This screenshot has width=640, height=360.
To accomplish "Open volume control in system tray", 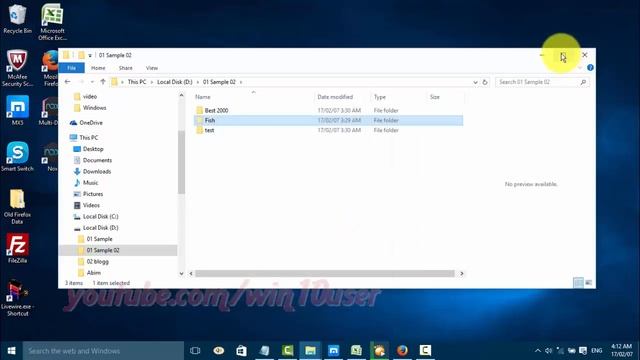I will [549, 351].
